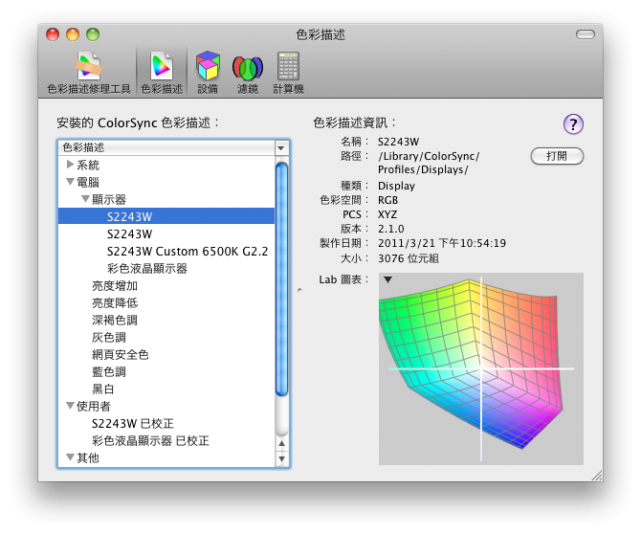Image resolution: width=640 pixels, height=534 pixels.
Task: Click the 種類 value Display
Action: 396,186
